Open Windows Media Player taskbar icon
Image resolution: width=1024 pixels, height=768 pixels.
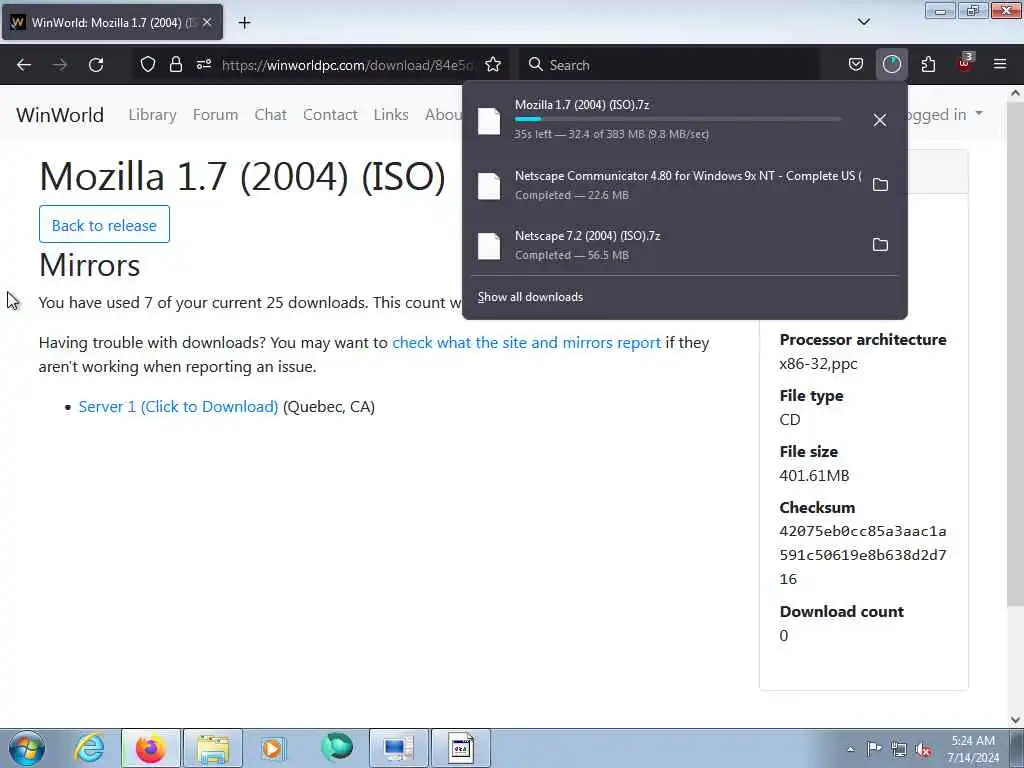273,748
